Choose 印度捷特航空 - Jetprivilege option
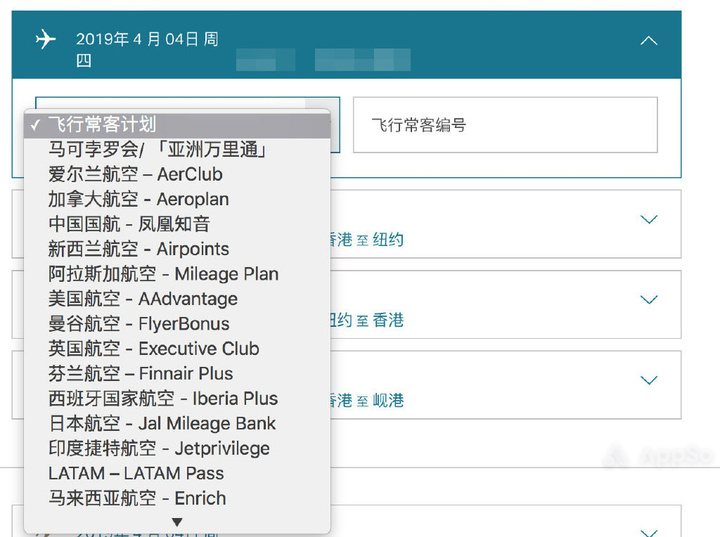The image size is (720, 537). coord(177,448)
